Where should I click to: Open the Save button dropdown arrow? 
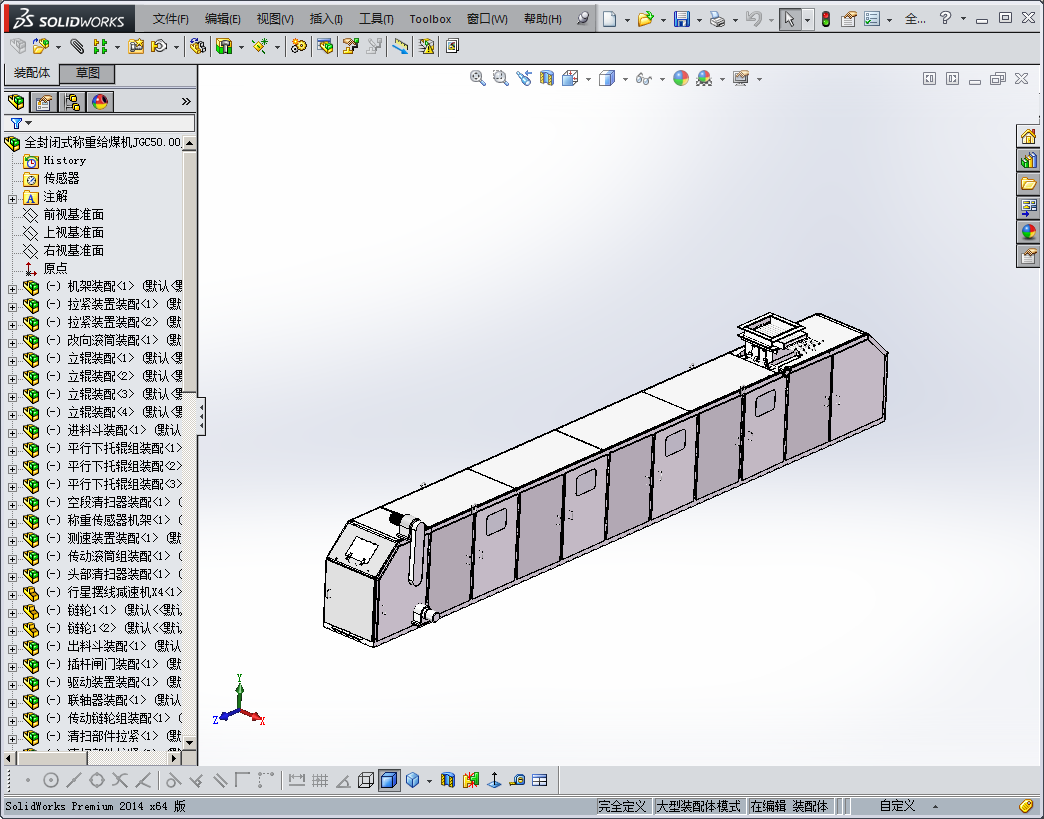click(699, 19)
